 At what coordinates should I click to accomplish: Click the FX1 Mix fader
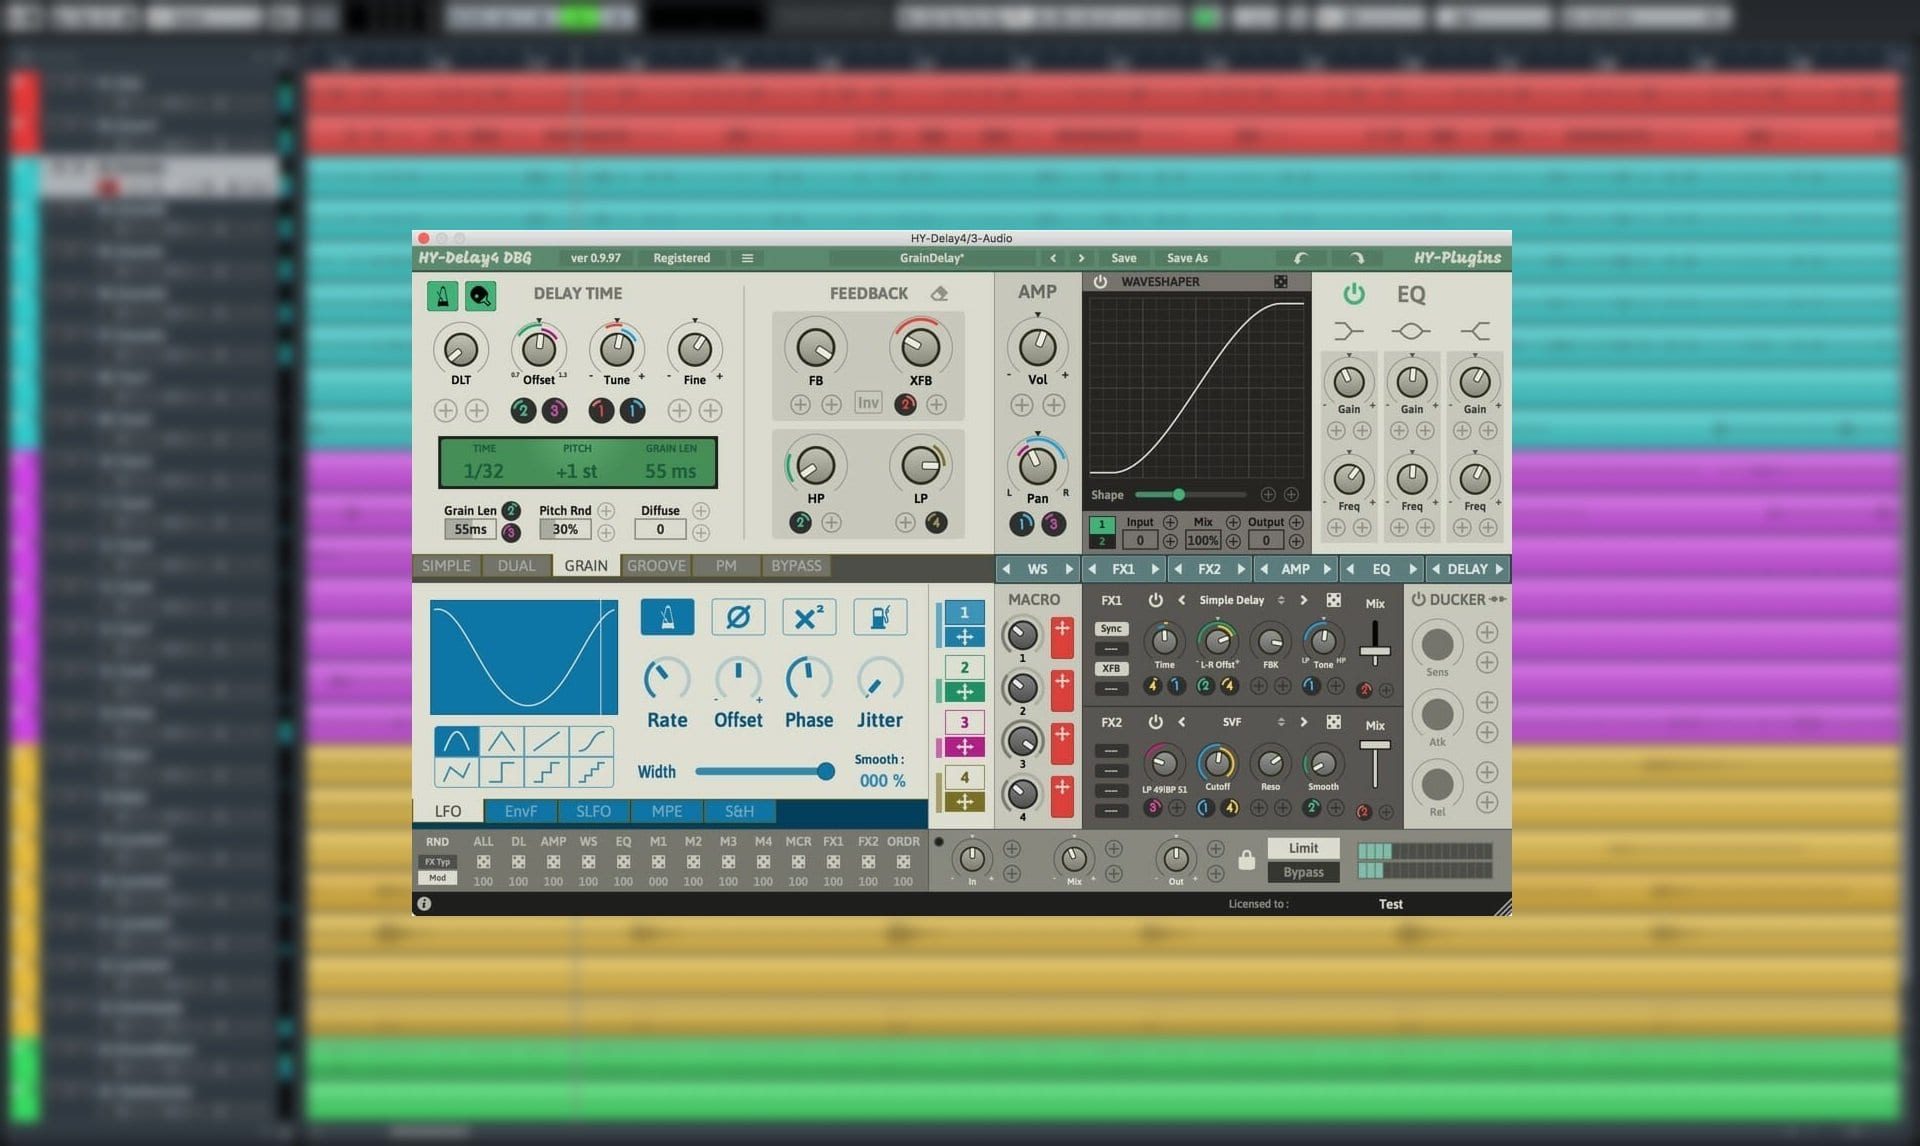[1375, 651]
